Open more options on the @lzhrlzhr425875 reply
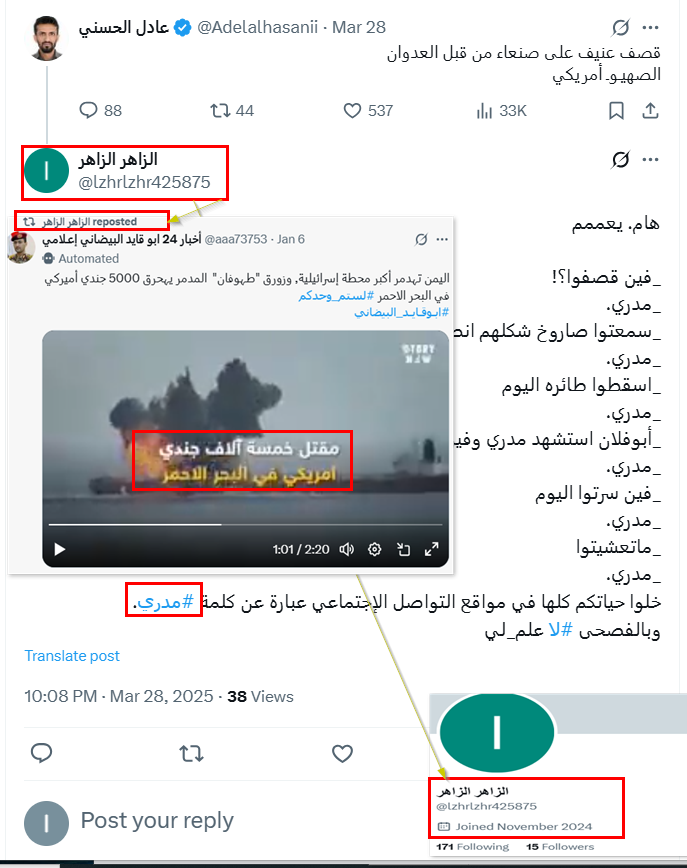This screenshot has width=687, height=868. point(650,159)
